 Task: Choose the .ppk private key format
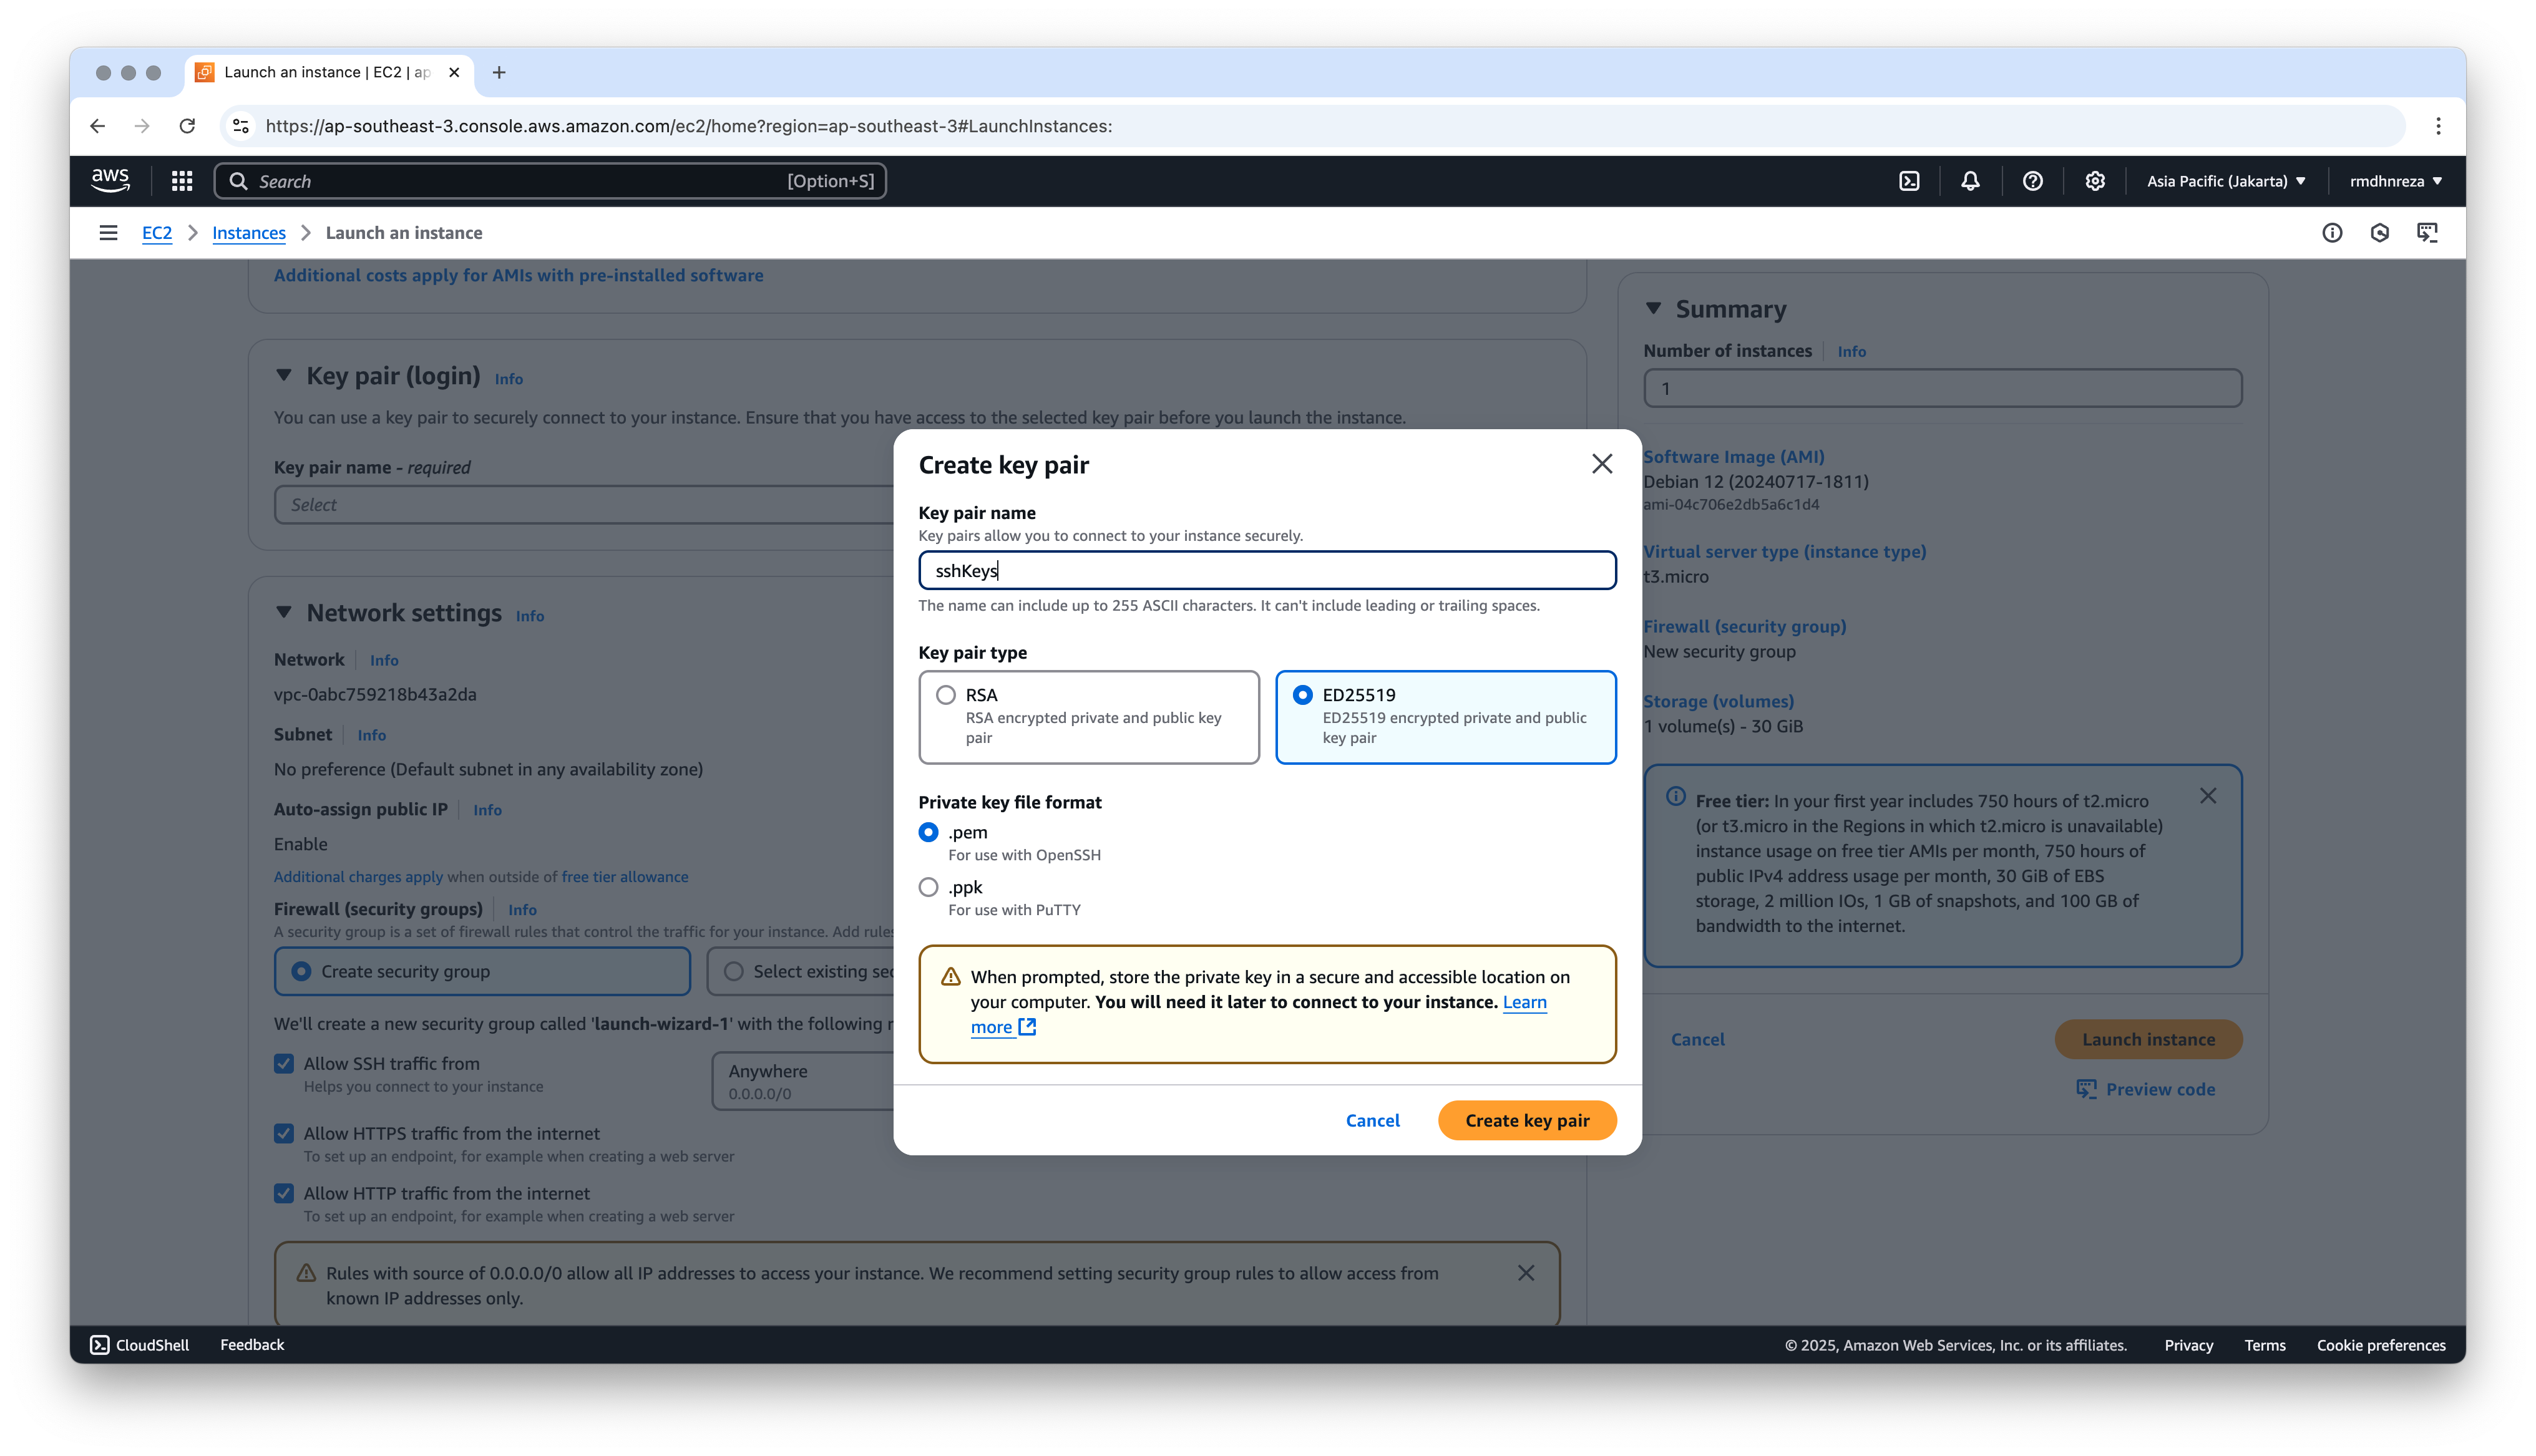pos(929,887)
